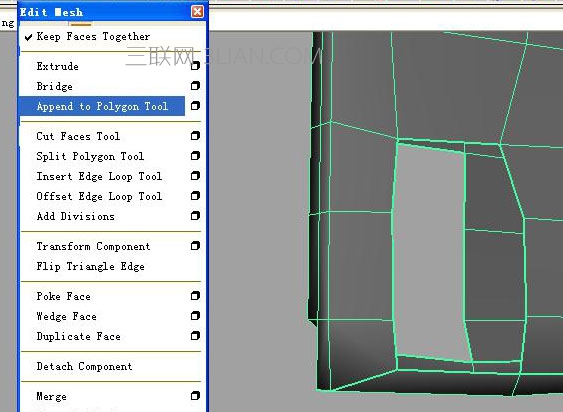Open Insert Edge Loop Tool options box

(195, 176)
